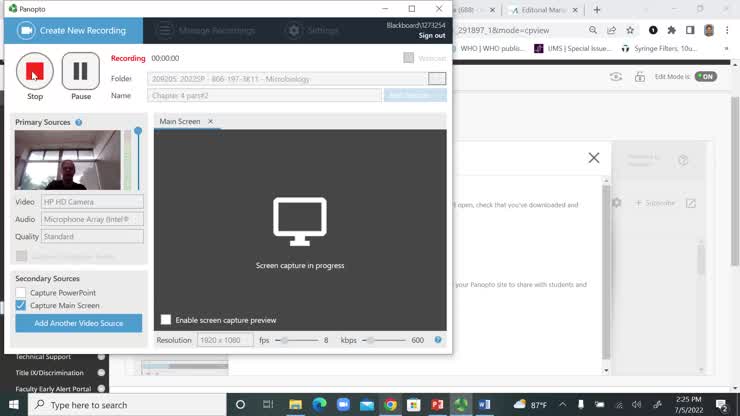This screenshot has height=416, width=740.
Task: Enable screen capture preview checkbox
Action: 166,320
